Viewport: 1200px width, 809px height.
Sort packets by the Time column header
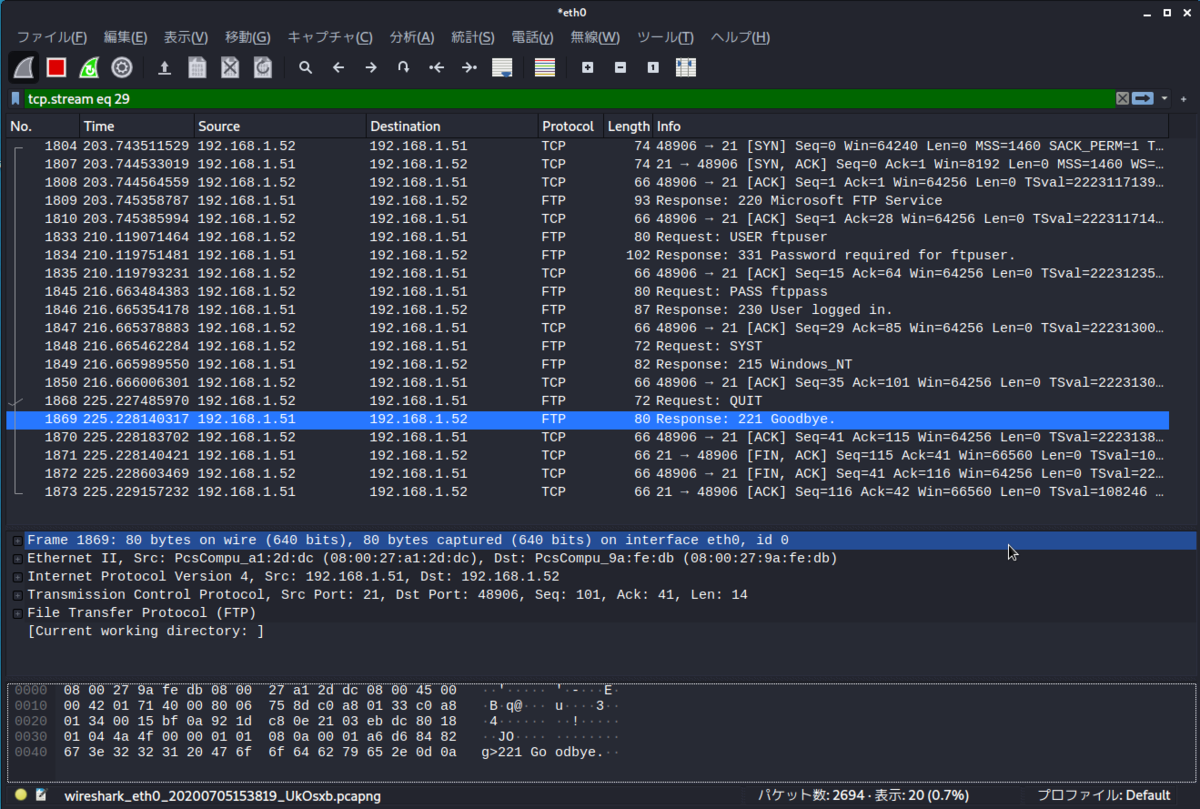tap(137, 126)
